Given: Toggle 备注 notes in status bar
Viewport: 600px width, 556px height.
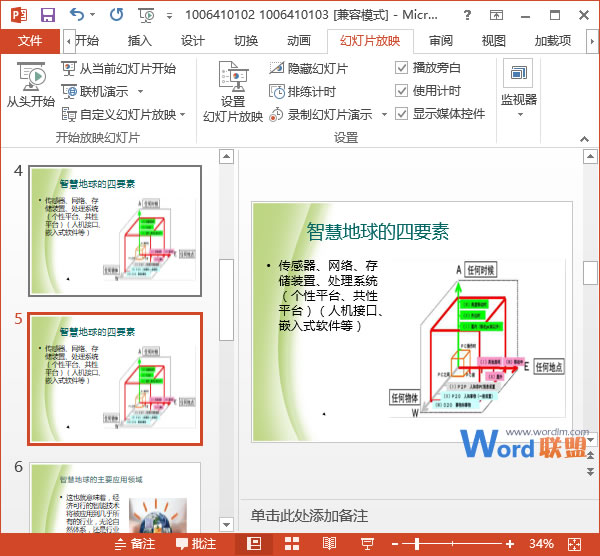Looking at the screenshot, I should (x=135, y=544).
